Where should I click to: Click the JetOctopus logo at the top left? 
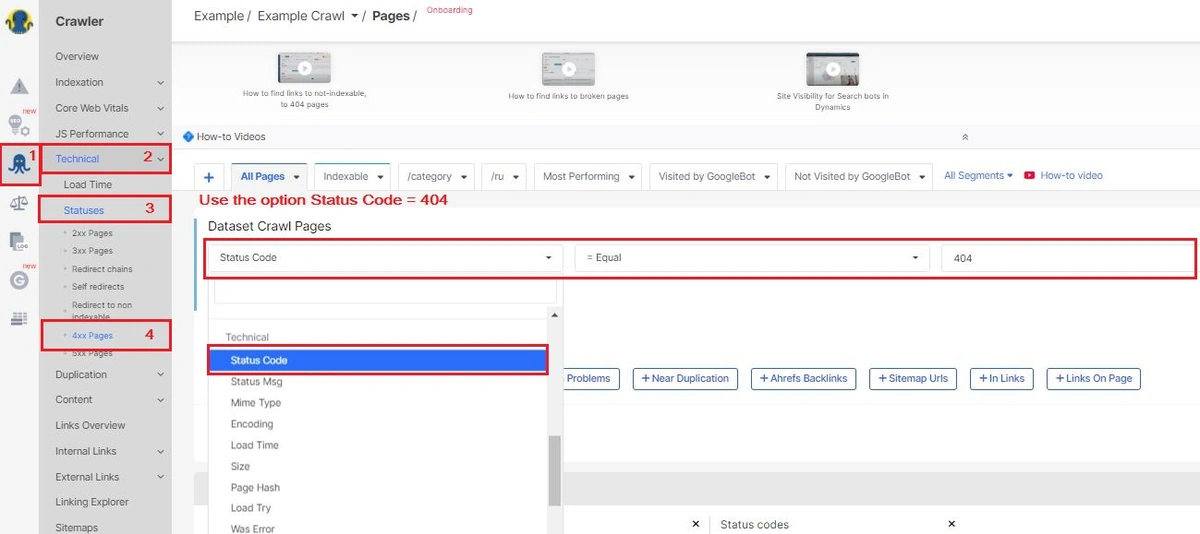click(19, 21)
